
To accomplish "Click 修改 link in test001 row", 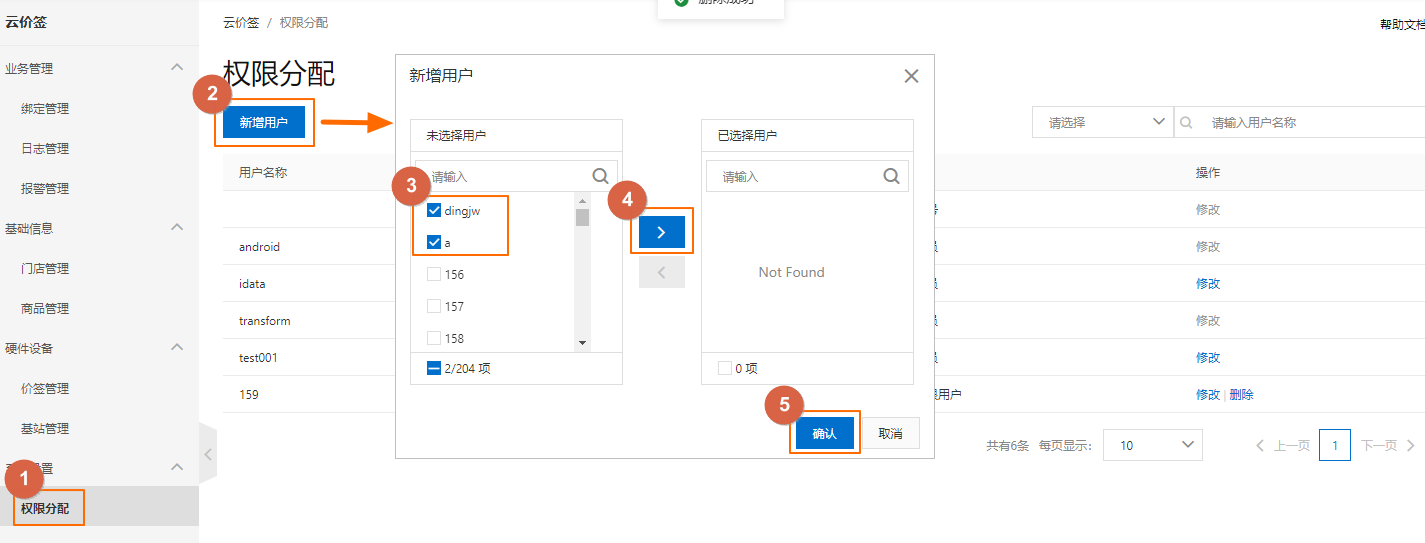I will 1208,358.
